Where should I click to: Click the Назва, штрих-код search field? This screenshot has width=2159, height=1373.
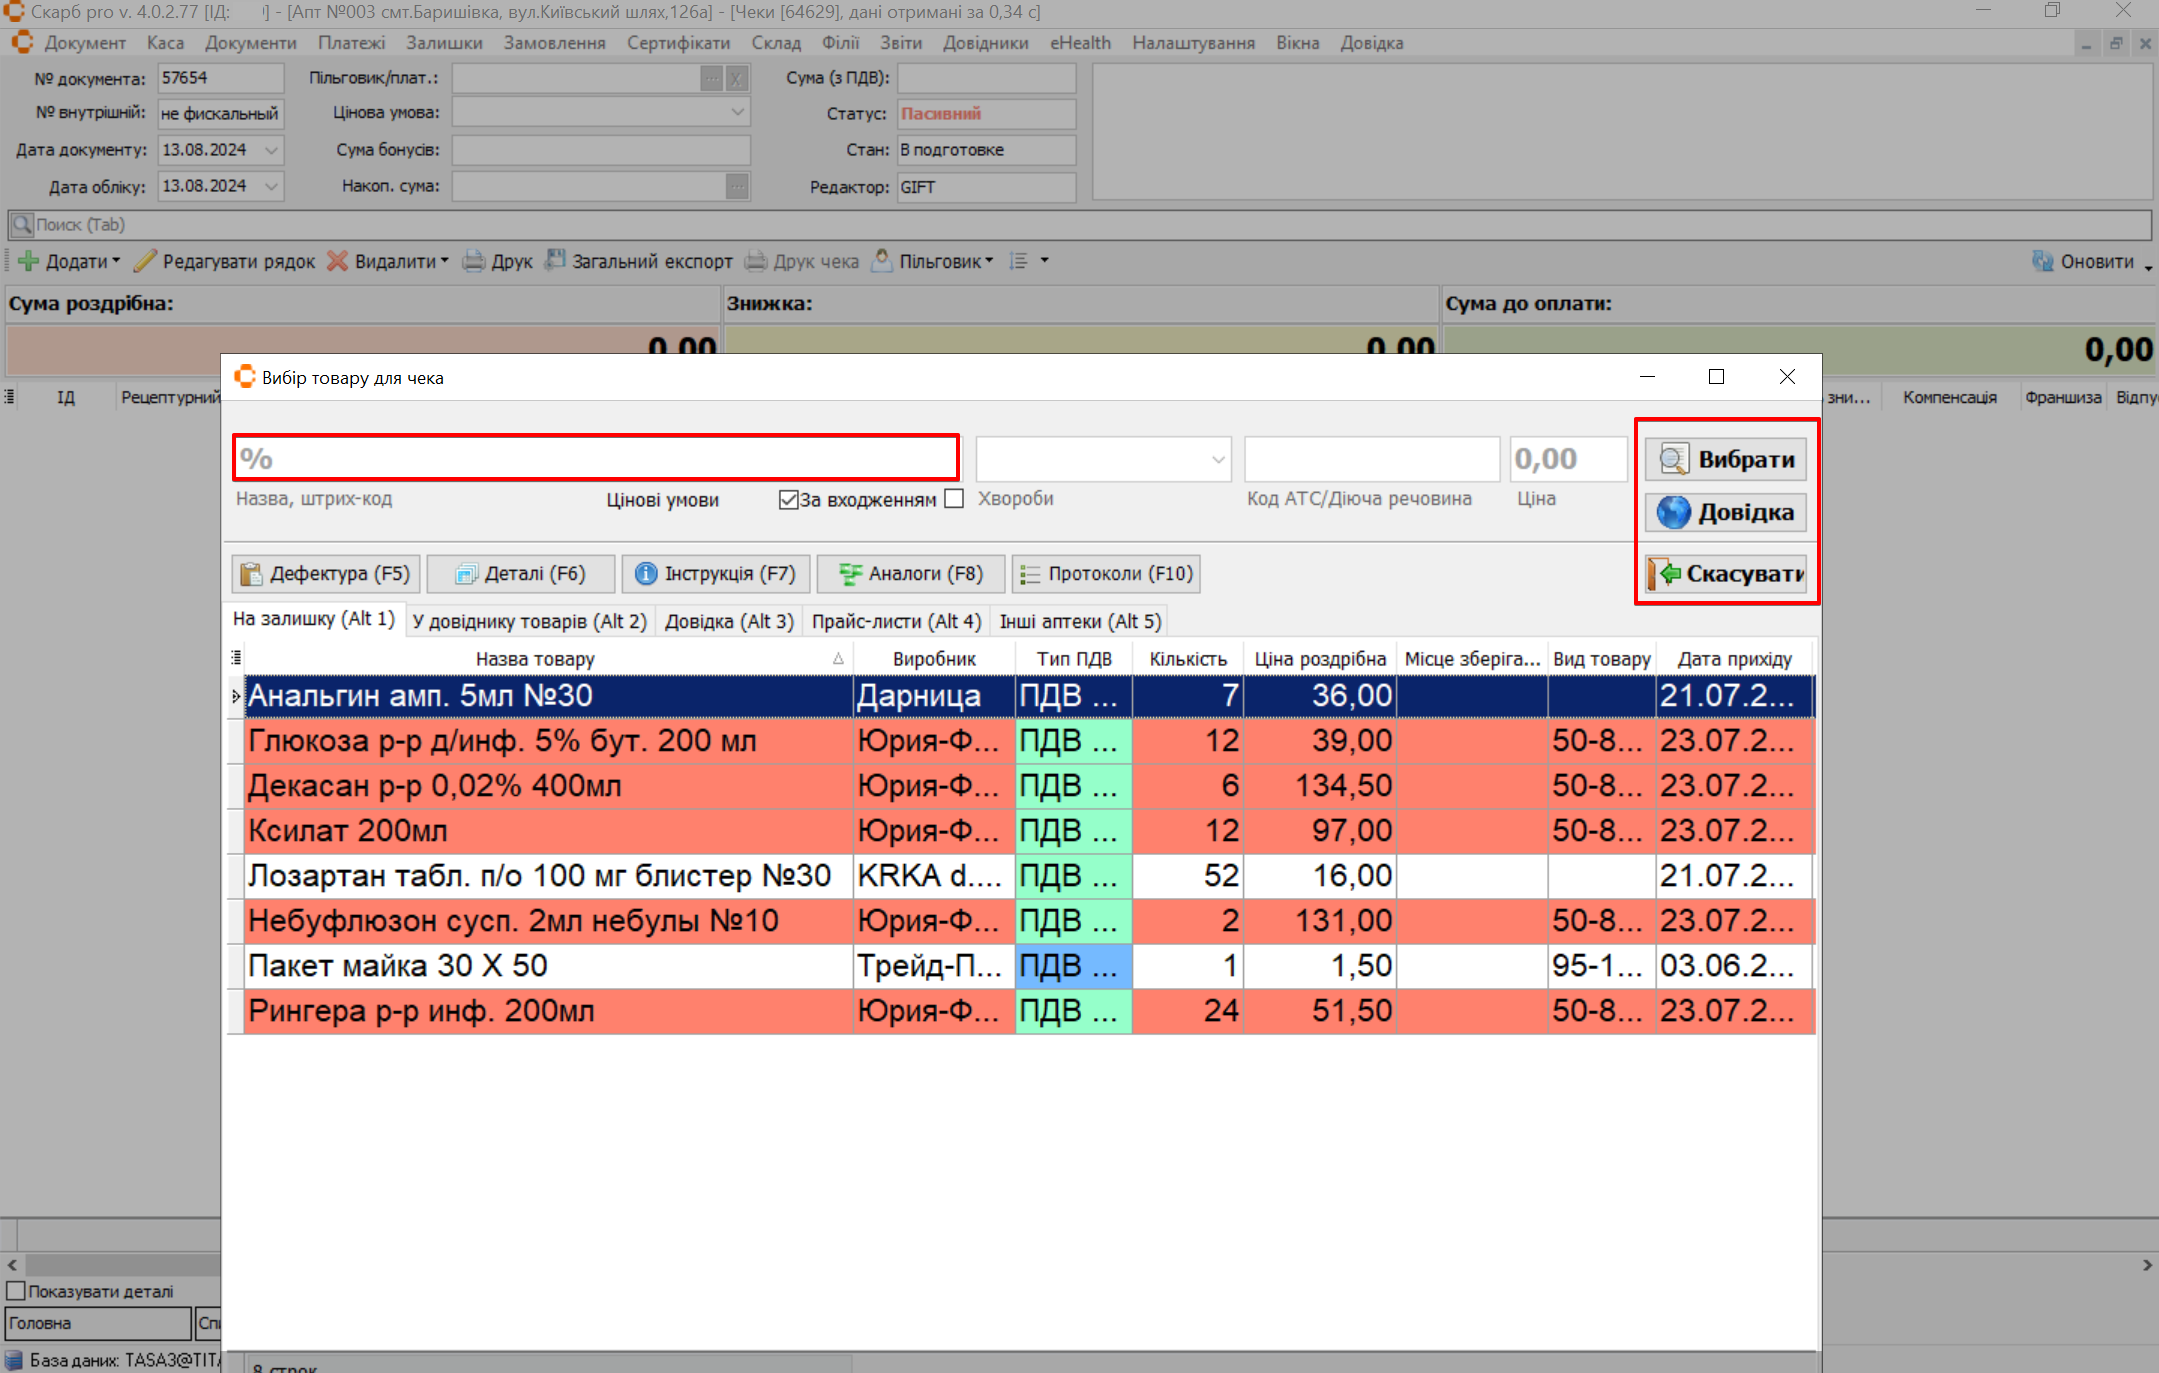pyautogui.click(x=596, y=459)
